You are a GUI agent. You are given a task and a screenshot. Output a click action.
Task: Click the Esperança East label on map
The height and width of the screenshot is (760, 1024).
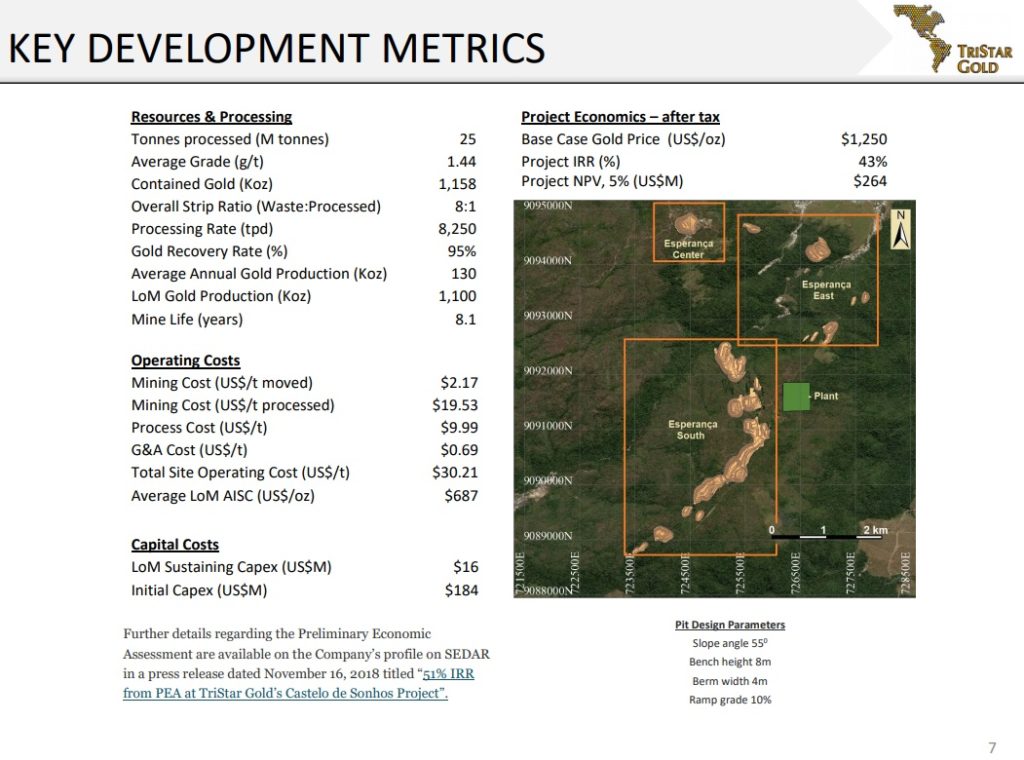tap(826, 290)
